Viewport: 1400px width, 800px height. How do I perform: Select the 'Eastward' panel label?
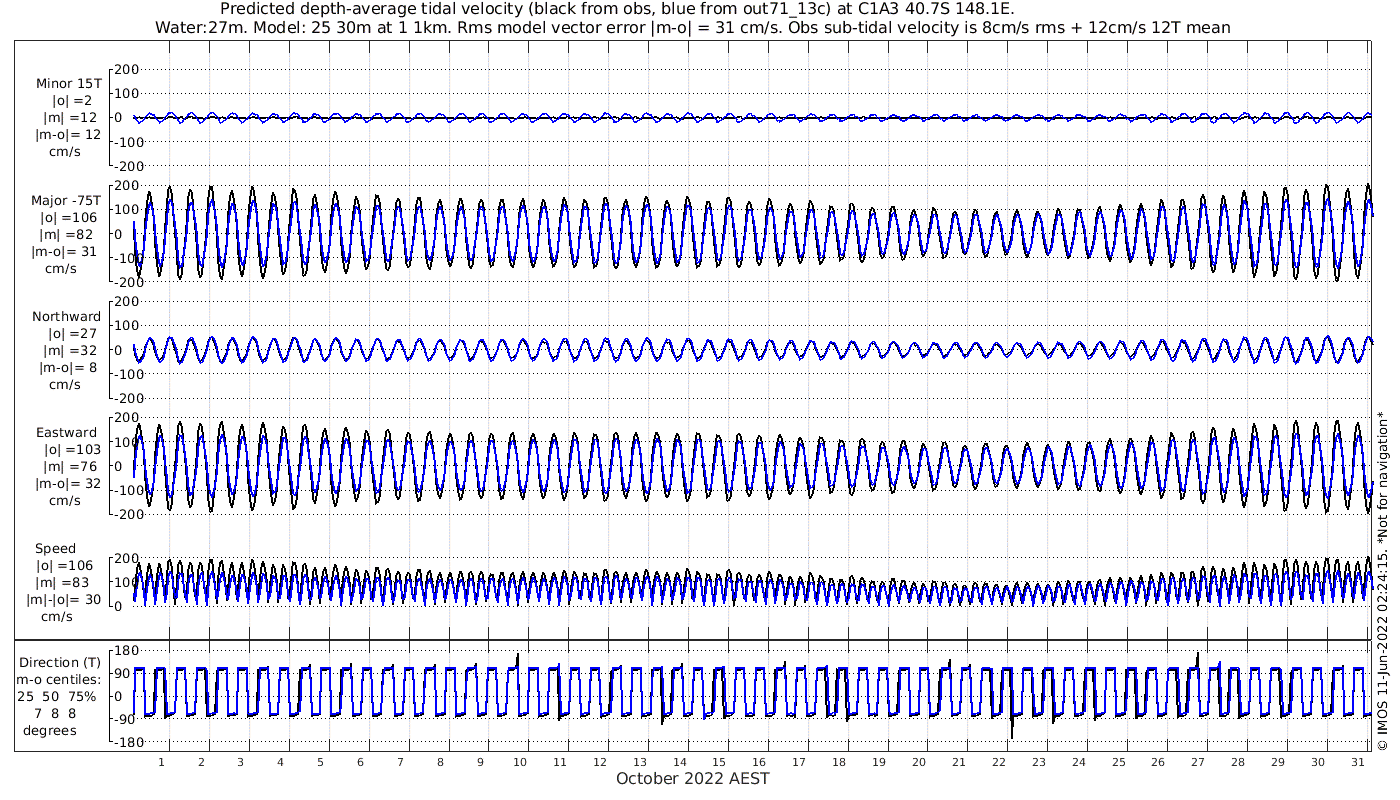click(x=67, y=432)
